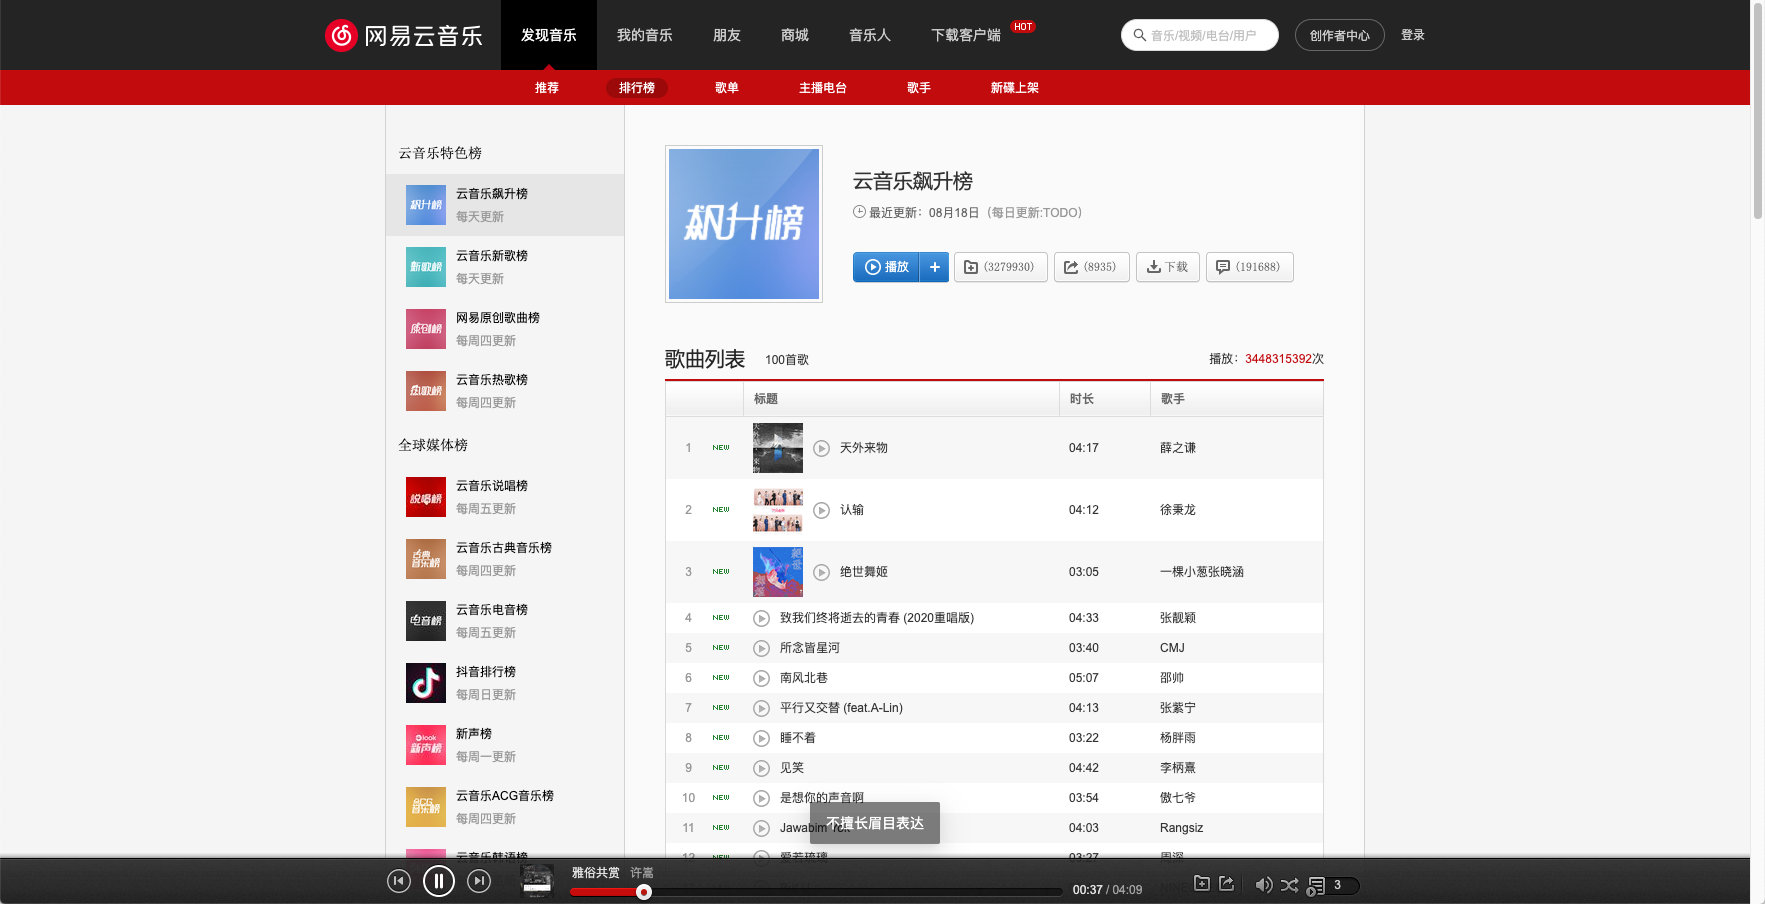Select the 排行榜 sub-navigation tab
1765x904 pixels.
637,88
